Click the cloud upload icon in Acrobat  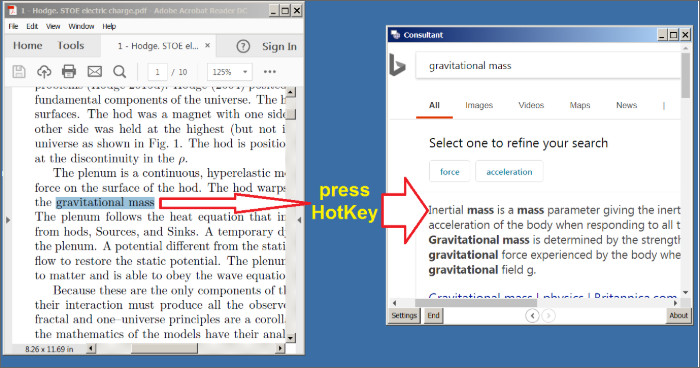point(44,71)
